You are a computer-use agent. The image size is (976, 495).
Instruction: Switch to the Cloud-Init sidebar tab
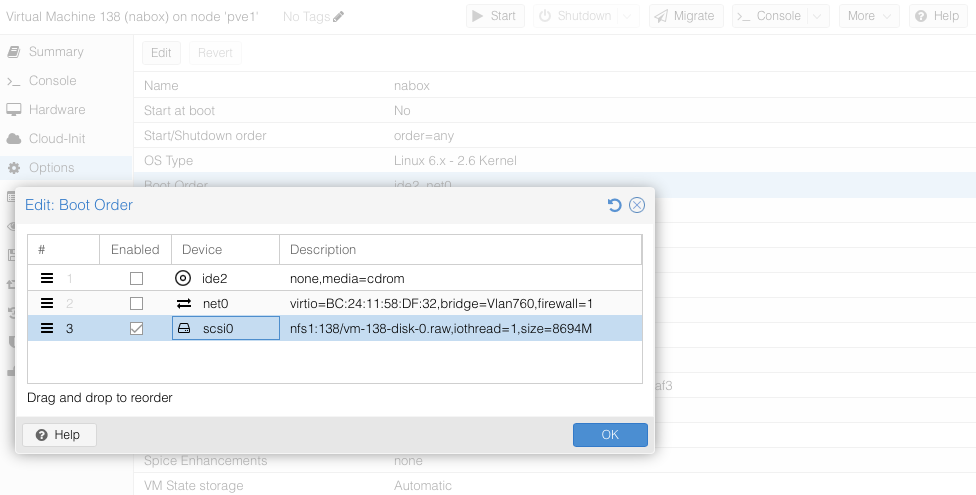(58, 139)
